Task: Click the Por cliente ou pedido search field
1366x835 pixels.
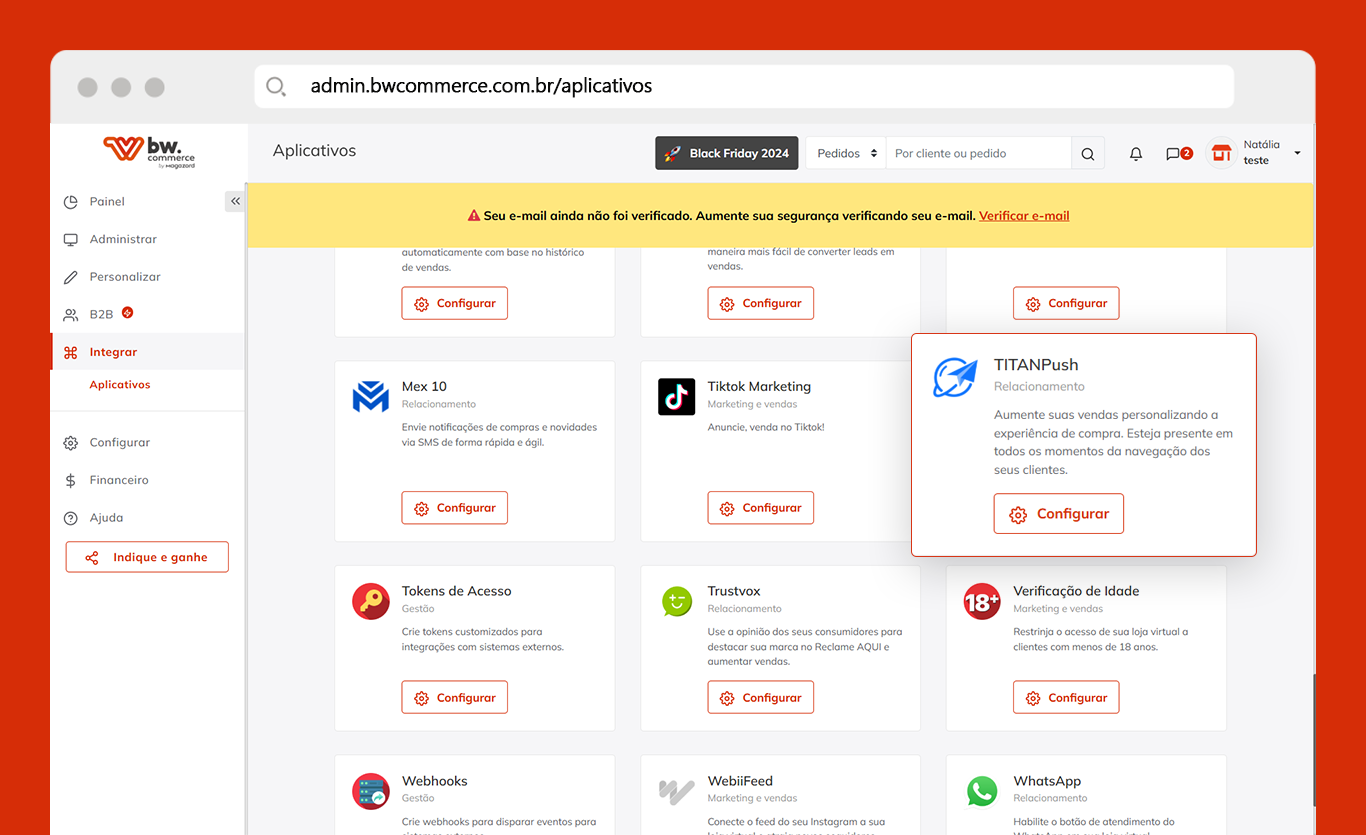Action: tap(978, 153)
